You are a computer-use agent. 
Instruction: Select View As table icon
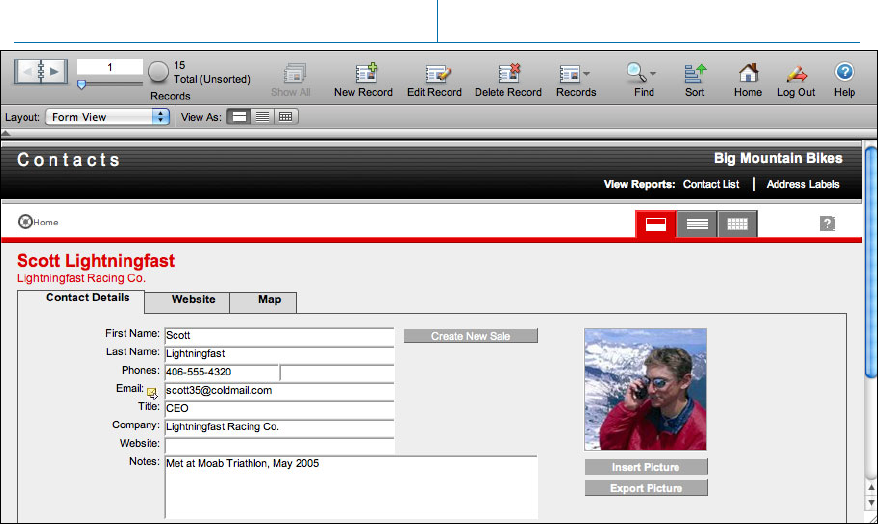click(x=286, y=117)
